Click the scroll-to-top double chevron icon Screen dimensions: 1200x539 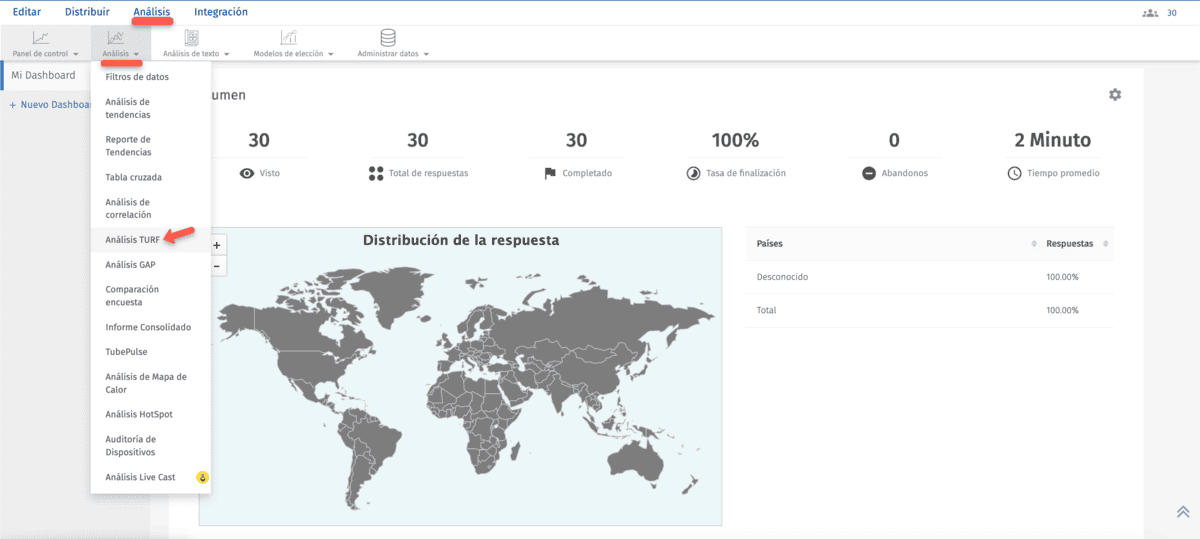click(x=1182, y=512)
